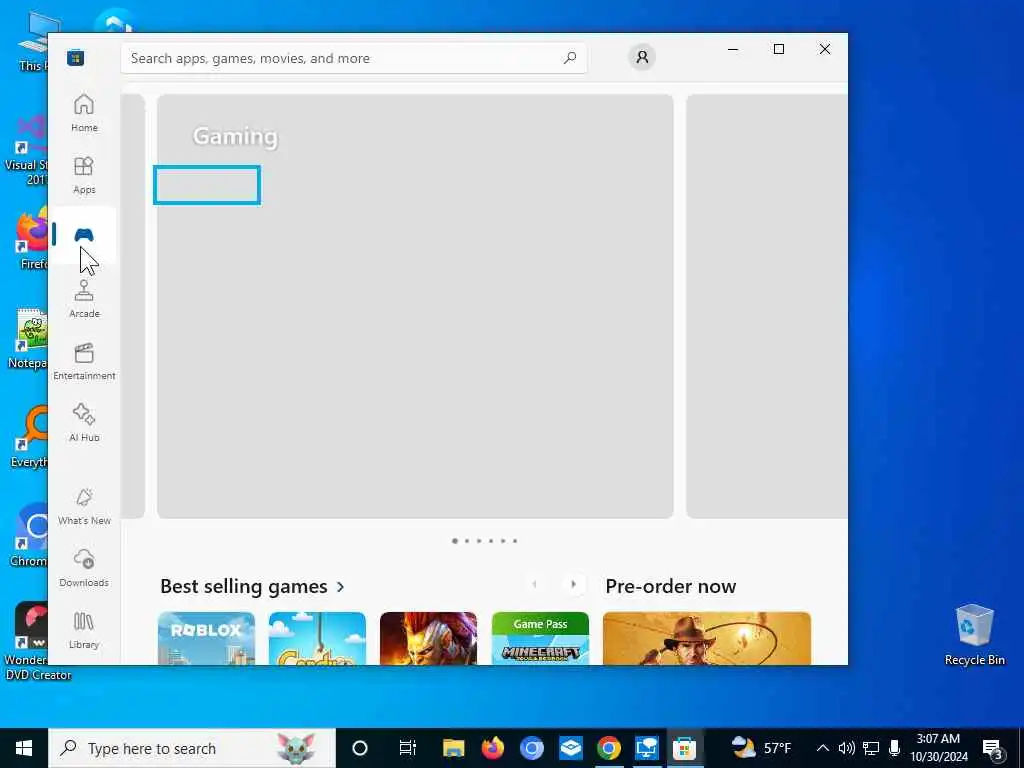Open Task View on the taskbar
Viewport: 1024px width, 768px height.
point(408,748)
